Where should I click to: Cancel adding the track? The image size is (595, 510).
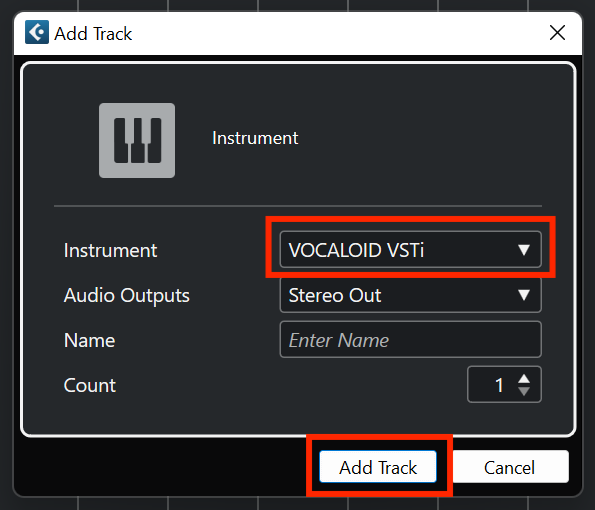point(509,467)
